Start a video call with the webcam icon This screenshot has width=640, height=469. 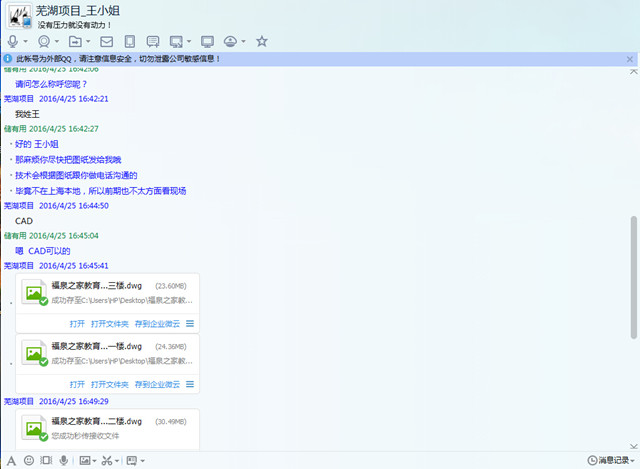[x=43, y=42]
